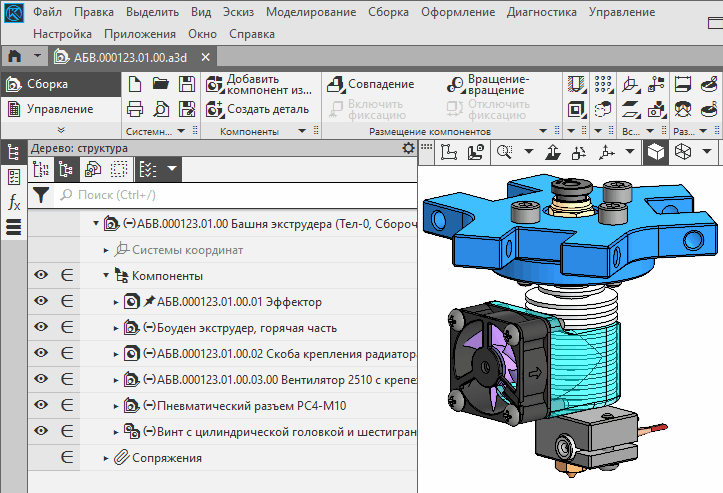This screenshot has width=723, height=493.
Task: Click the Create part (Создать деталь) icon
Action: [x=215, y=109]
